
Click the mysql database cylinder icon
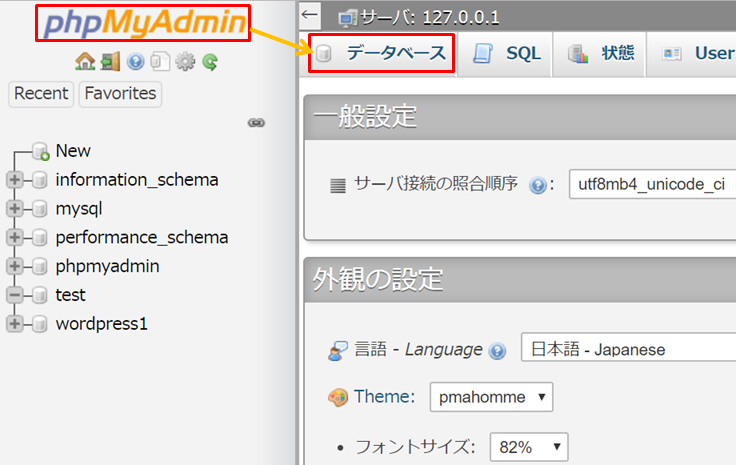click(x=40, y=209)
